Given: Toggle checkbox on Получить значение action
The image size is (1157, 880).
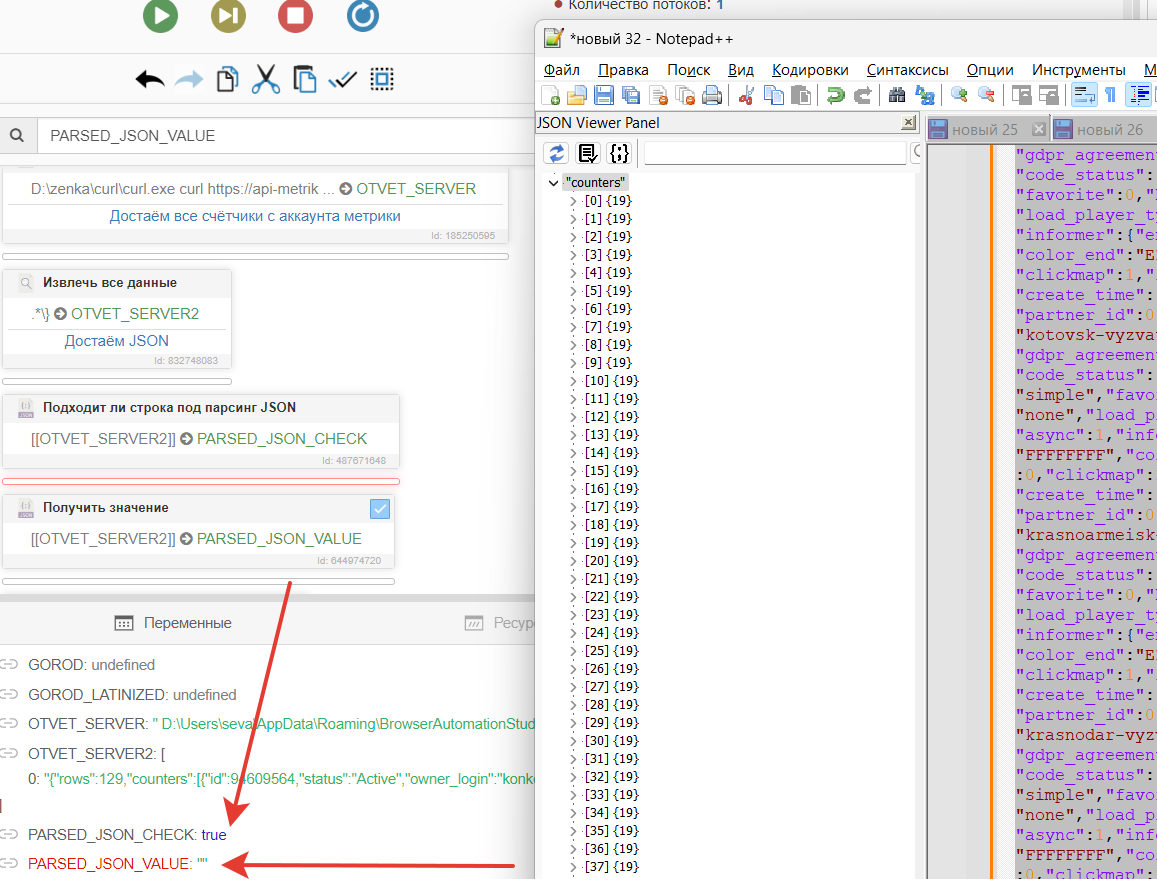Looking at the screenshot, I should [380, 509].
